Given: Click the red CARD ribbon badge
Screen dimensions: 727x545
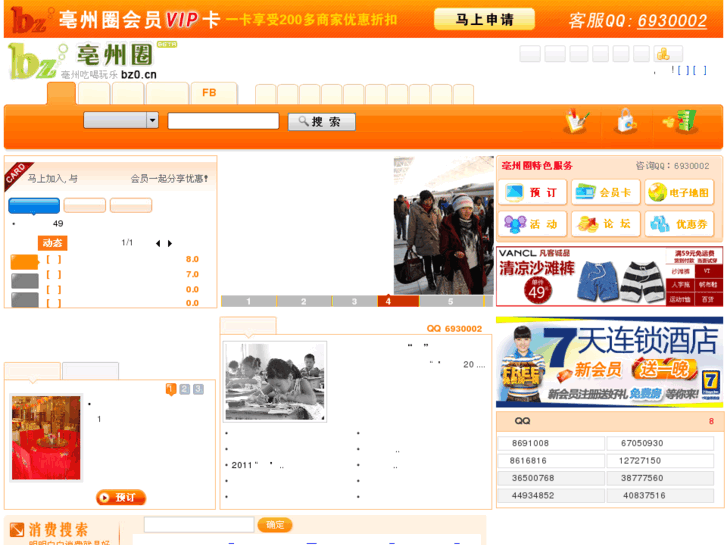Looking at the screenshot, I should tap(17, 175).
